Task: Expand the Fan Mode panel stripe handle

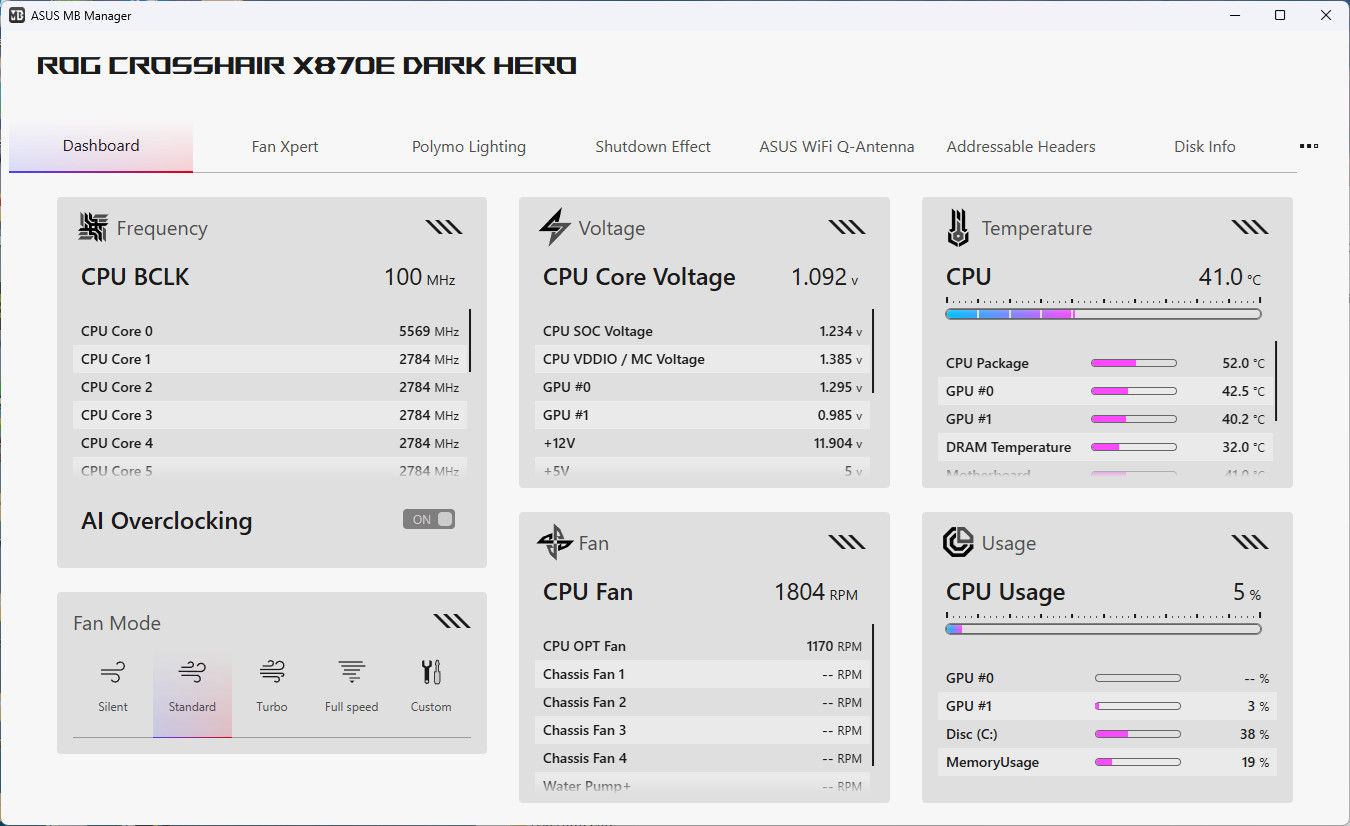Action: coord(452,622)
